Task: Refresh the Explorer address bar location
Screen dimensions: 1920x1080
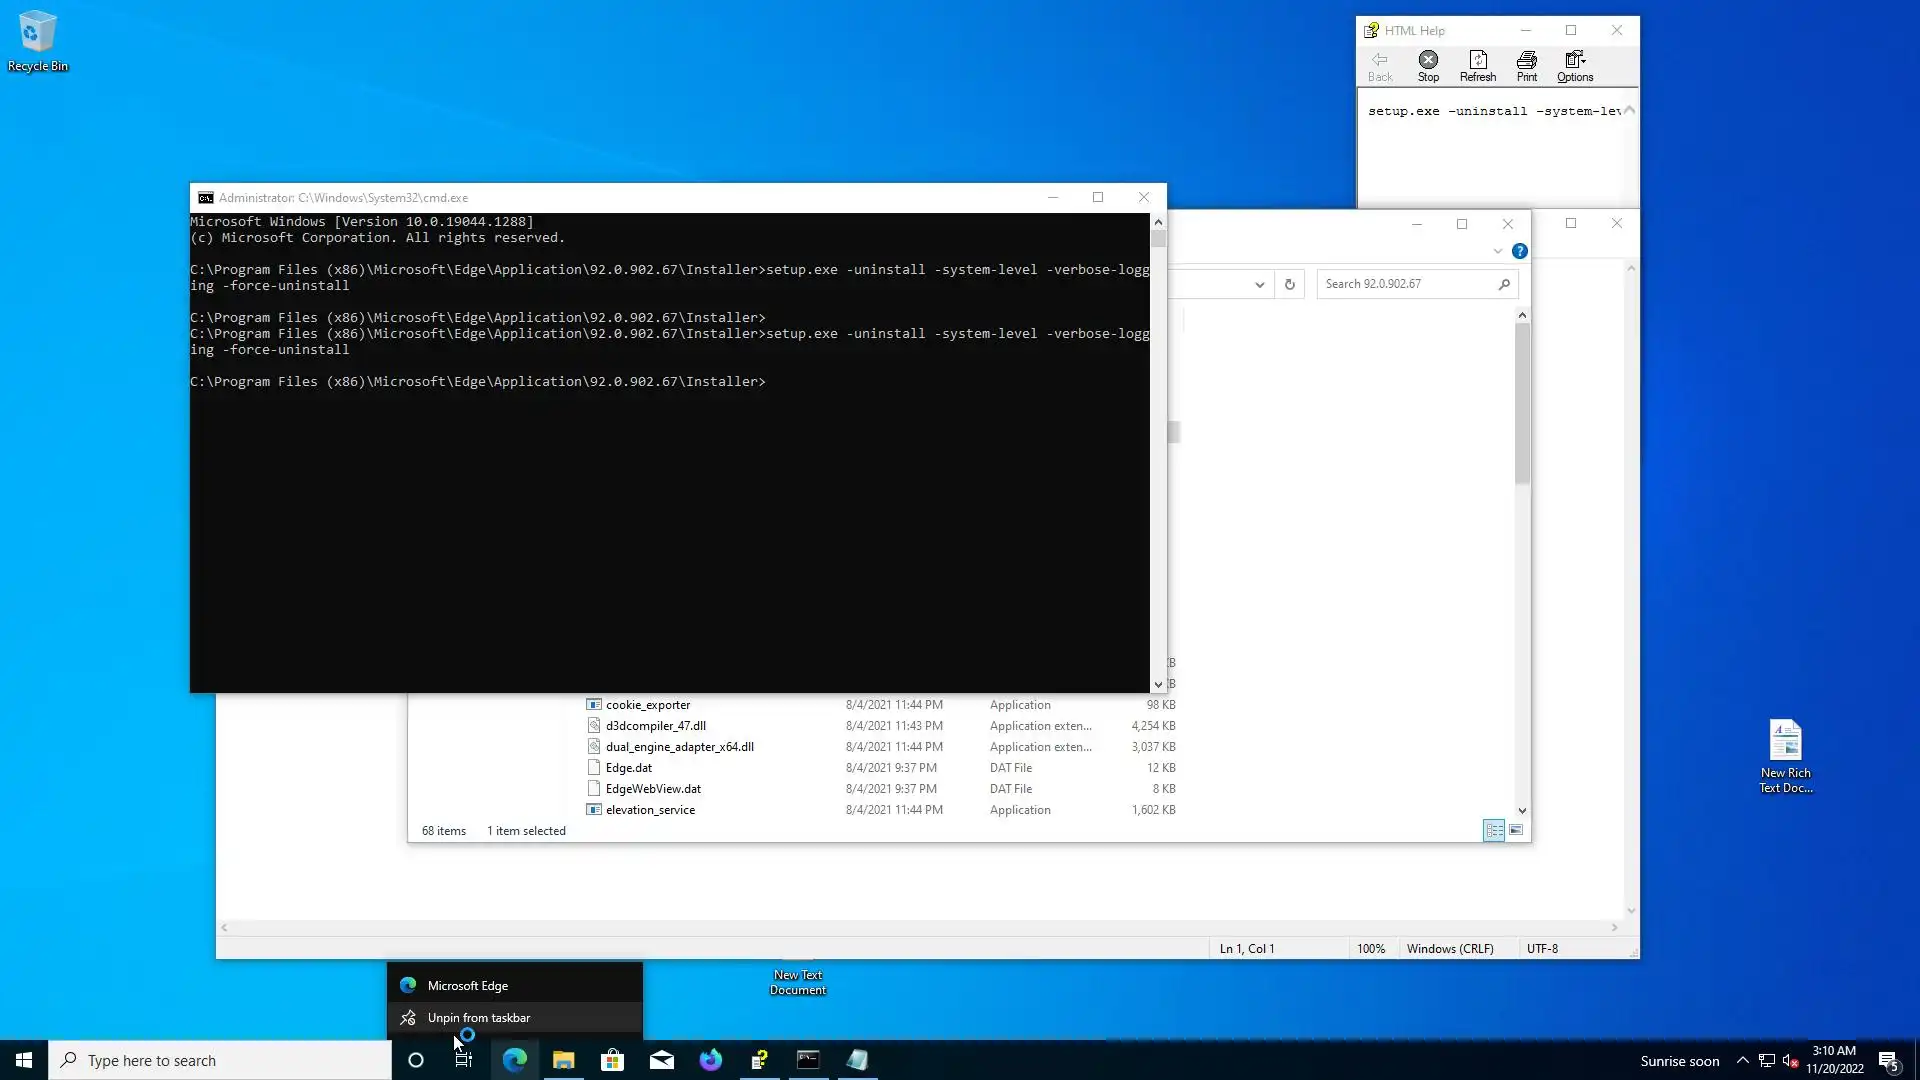Action: tap(1289, 284)
